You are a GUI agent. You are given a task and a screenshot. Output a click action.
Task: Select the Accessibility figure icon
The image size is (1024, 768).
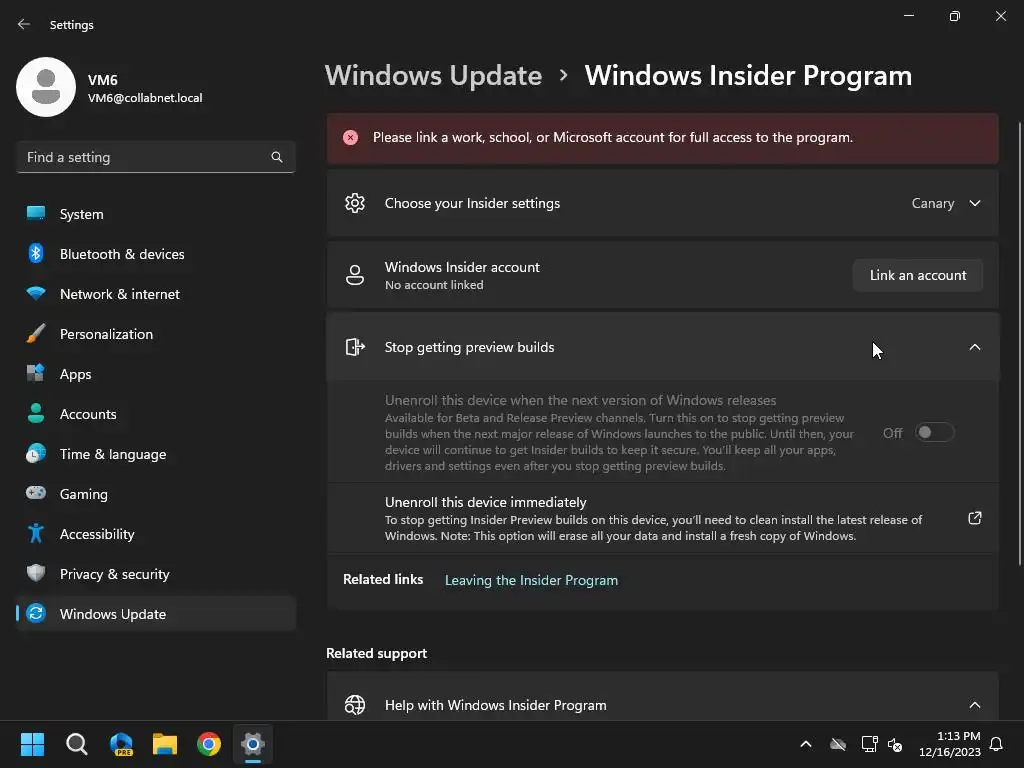click(x=36, y=534)
